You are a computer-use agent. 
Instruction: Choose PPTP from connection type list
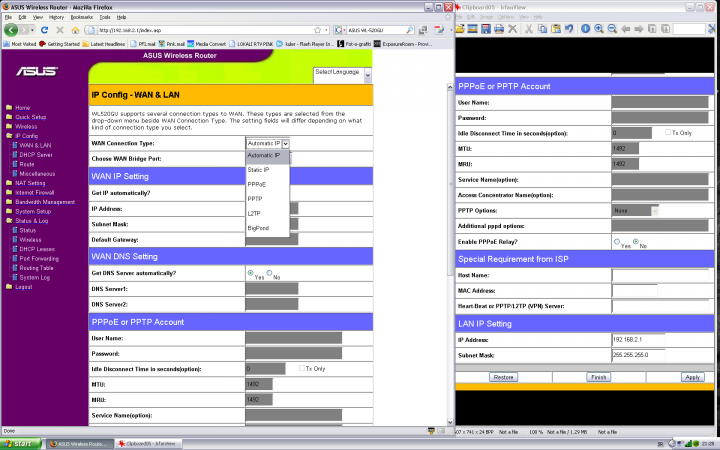coord(255,199)
